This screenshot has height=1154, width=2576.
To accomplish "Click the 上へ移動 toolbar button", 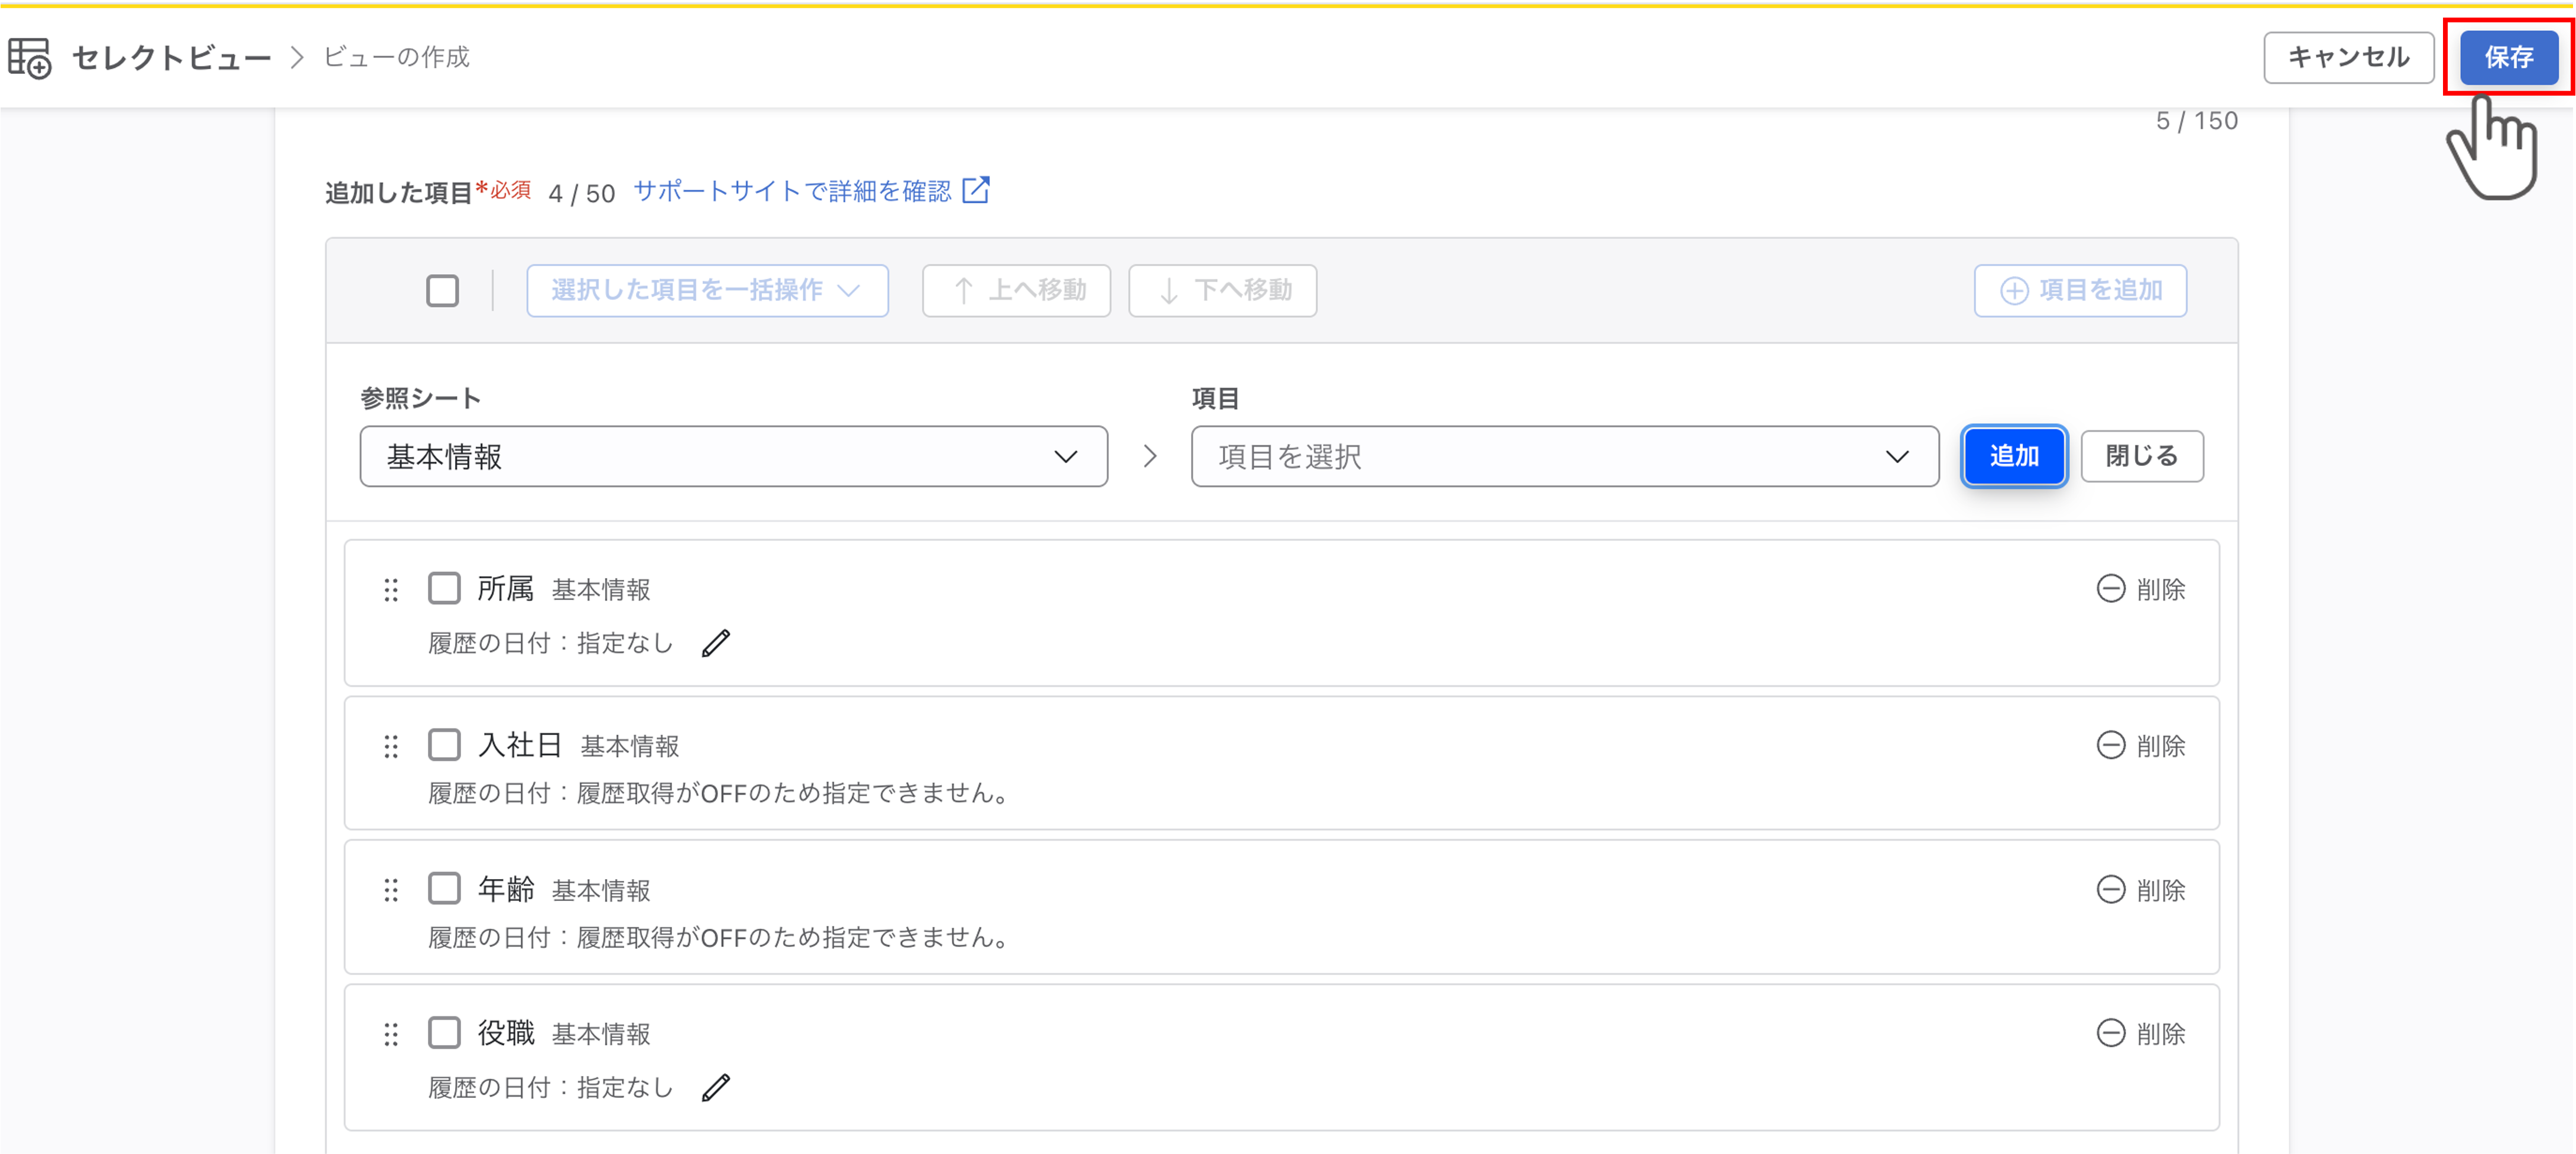I will click(1016, 291).
